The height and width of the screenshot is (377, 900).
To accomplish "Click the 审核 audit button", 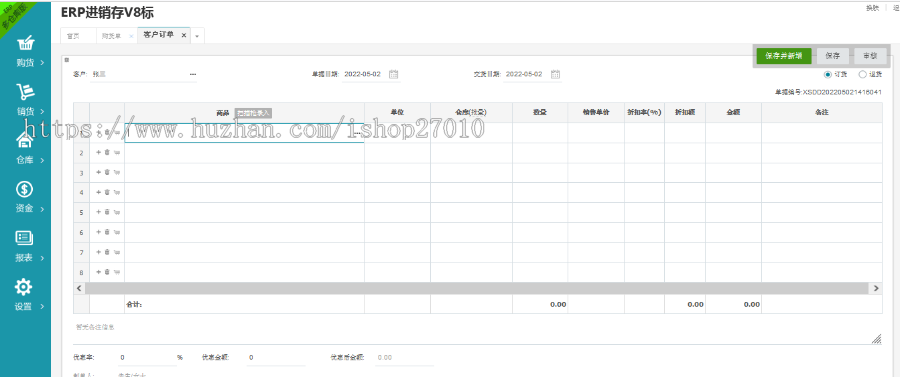I will (x=870, y=56).
